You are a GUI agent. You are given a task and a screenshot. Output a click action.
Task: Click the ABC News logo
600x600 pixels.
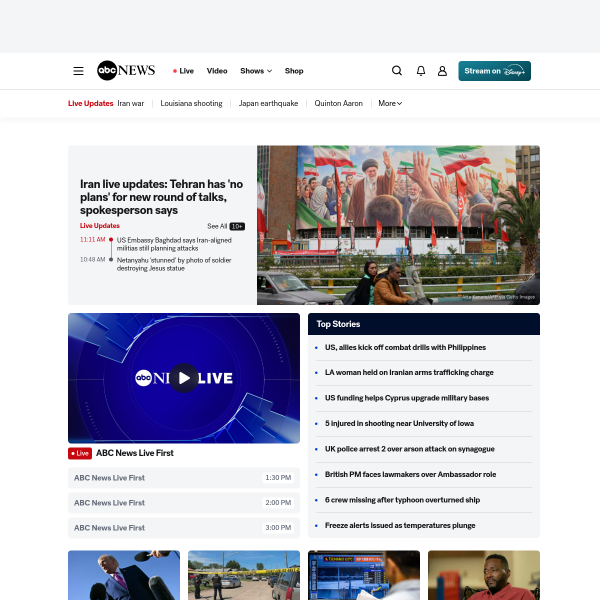pos(126,70)
